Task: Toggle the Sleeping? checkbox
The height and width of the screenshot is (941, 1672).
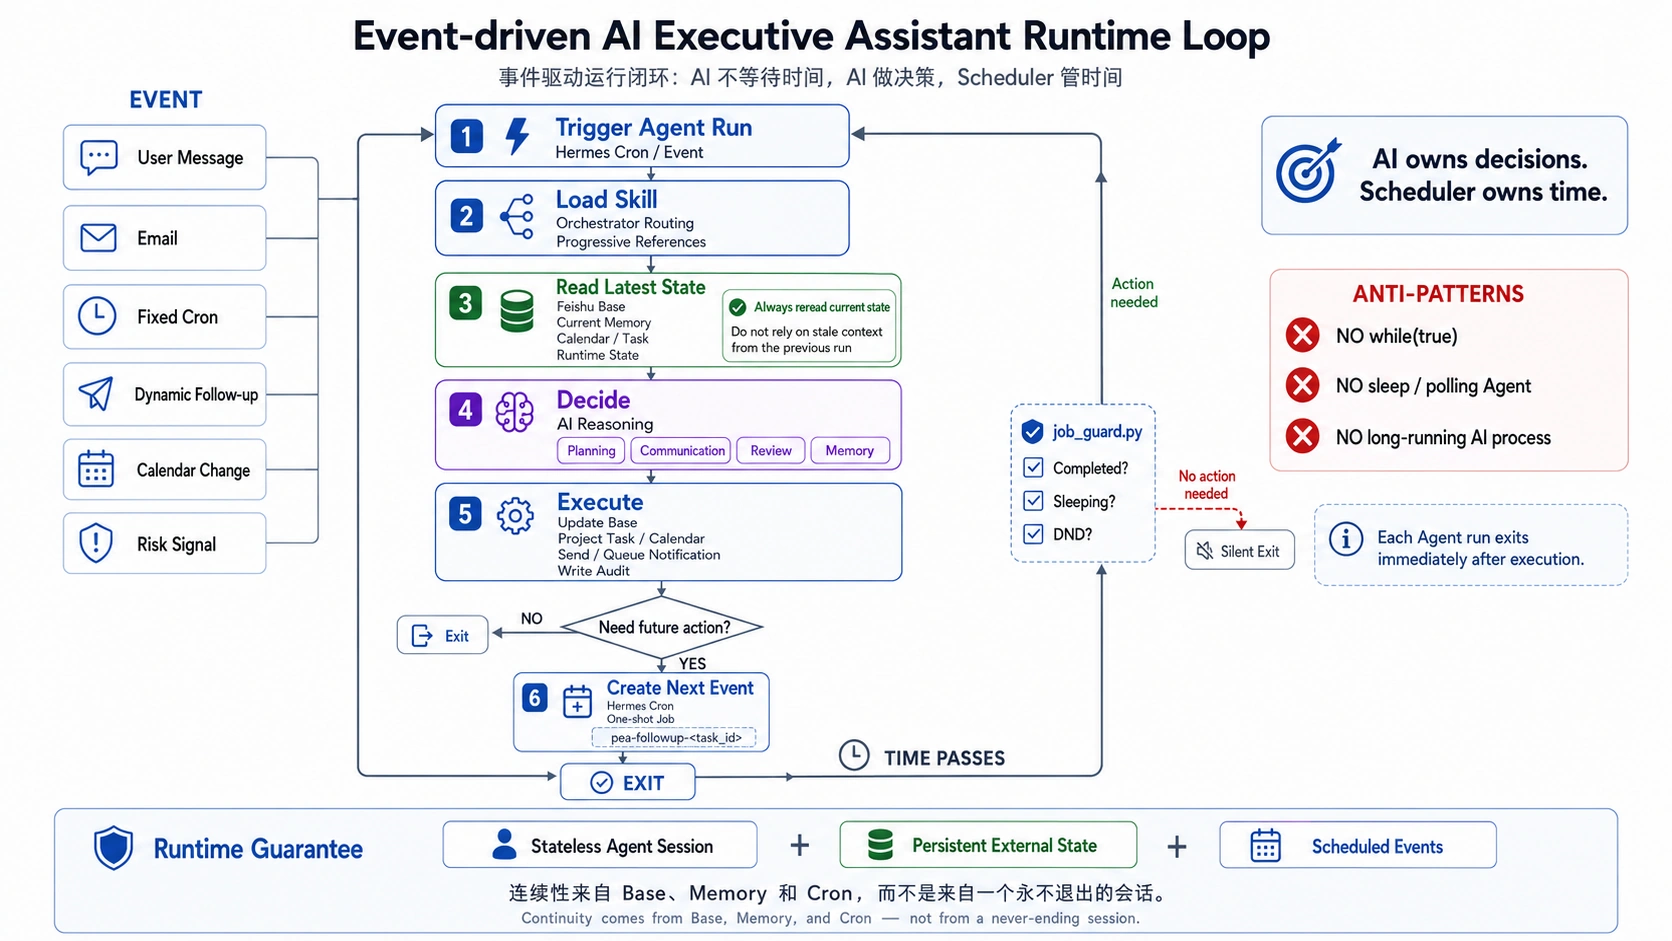Action: point(1034,501)
